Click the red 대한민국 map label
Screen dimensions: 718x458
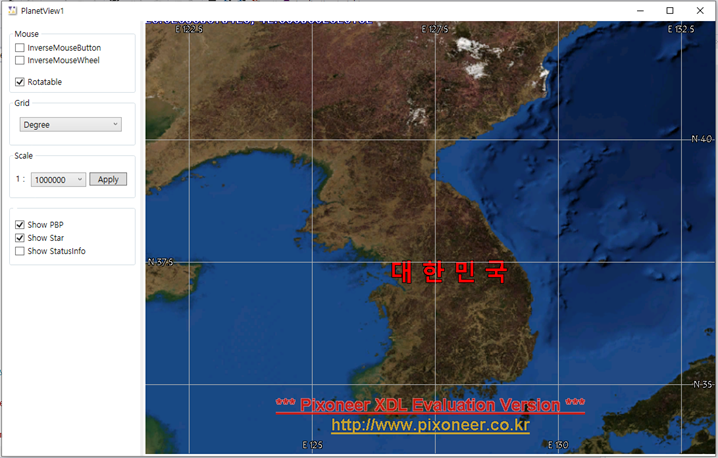[x=449, y=272]
